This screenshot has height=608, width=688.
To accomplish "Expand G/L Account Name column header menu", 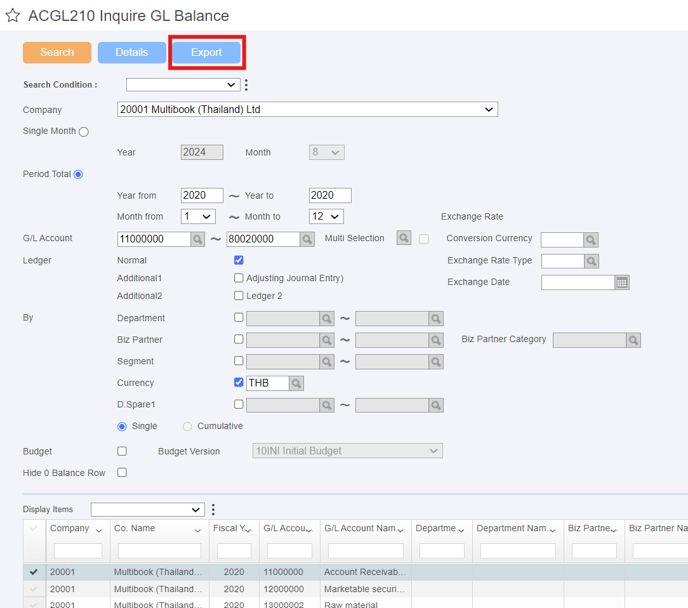I will (x=400, y=530).
